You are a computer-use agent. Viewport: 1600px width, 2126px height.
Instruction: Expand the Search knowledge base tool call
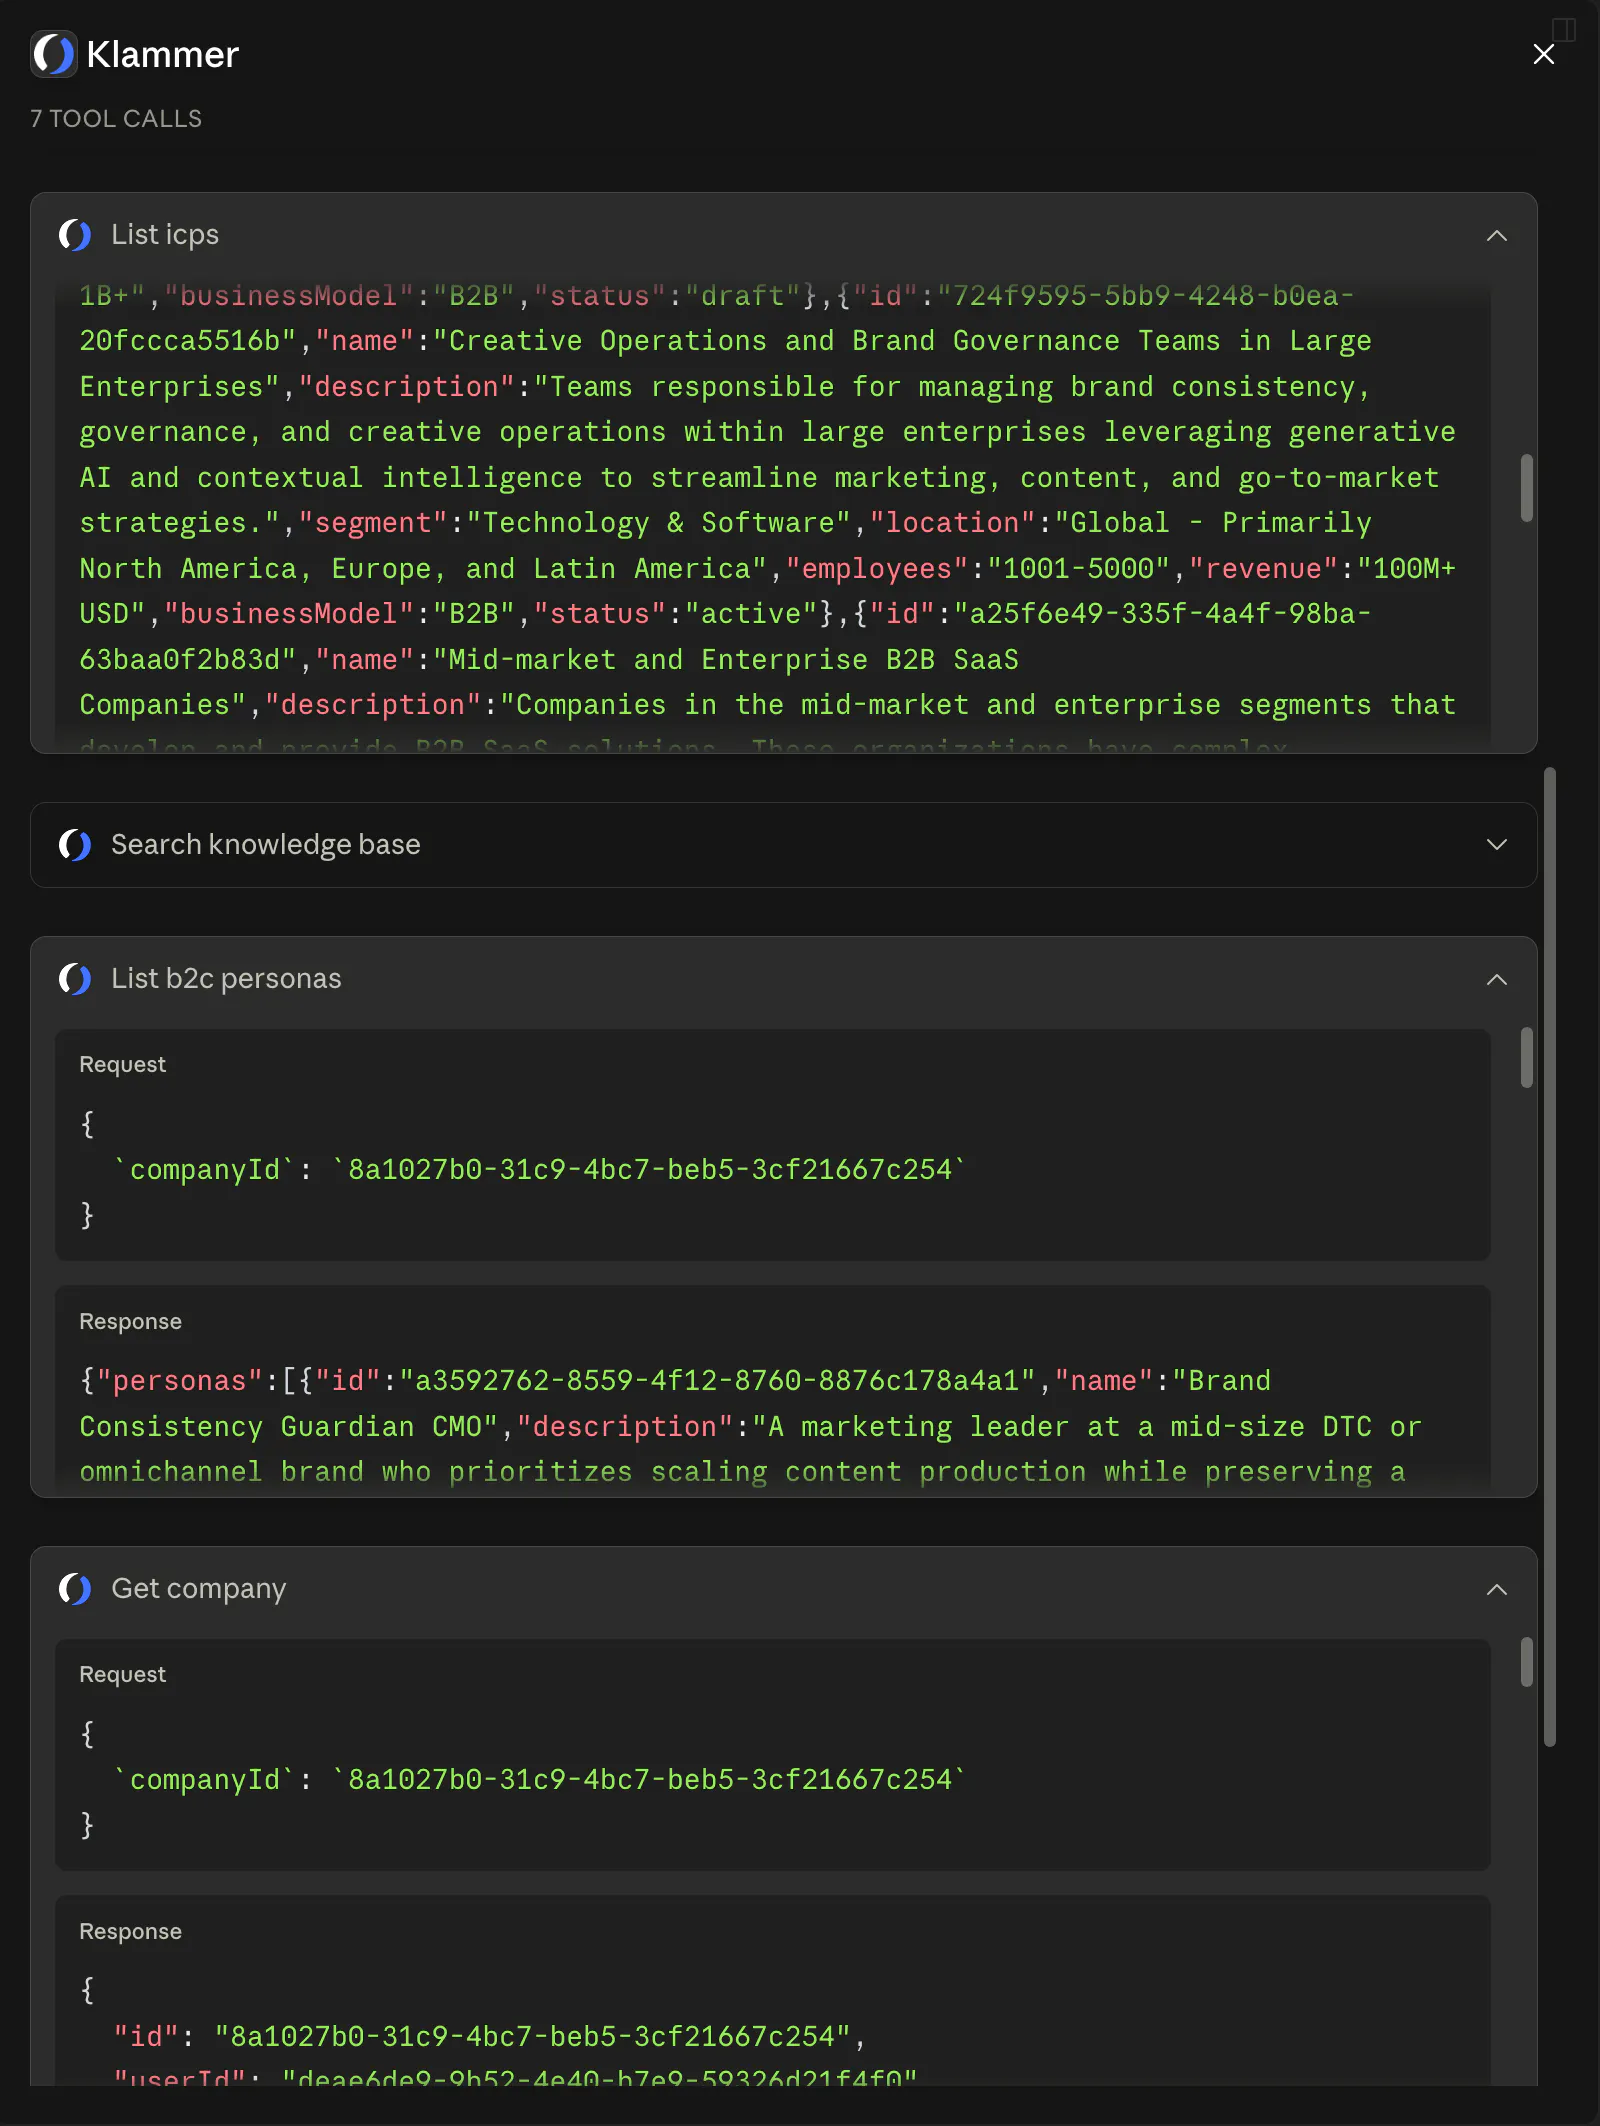pos(1496,845)
